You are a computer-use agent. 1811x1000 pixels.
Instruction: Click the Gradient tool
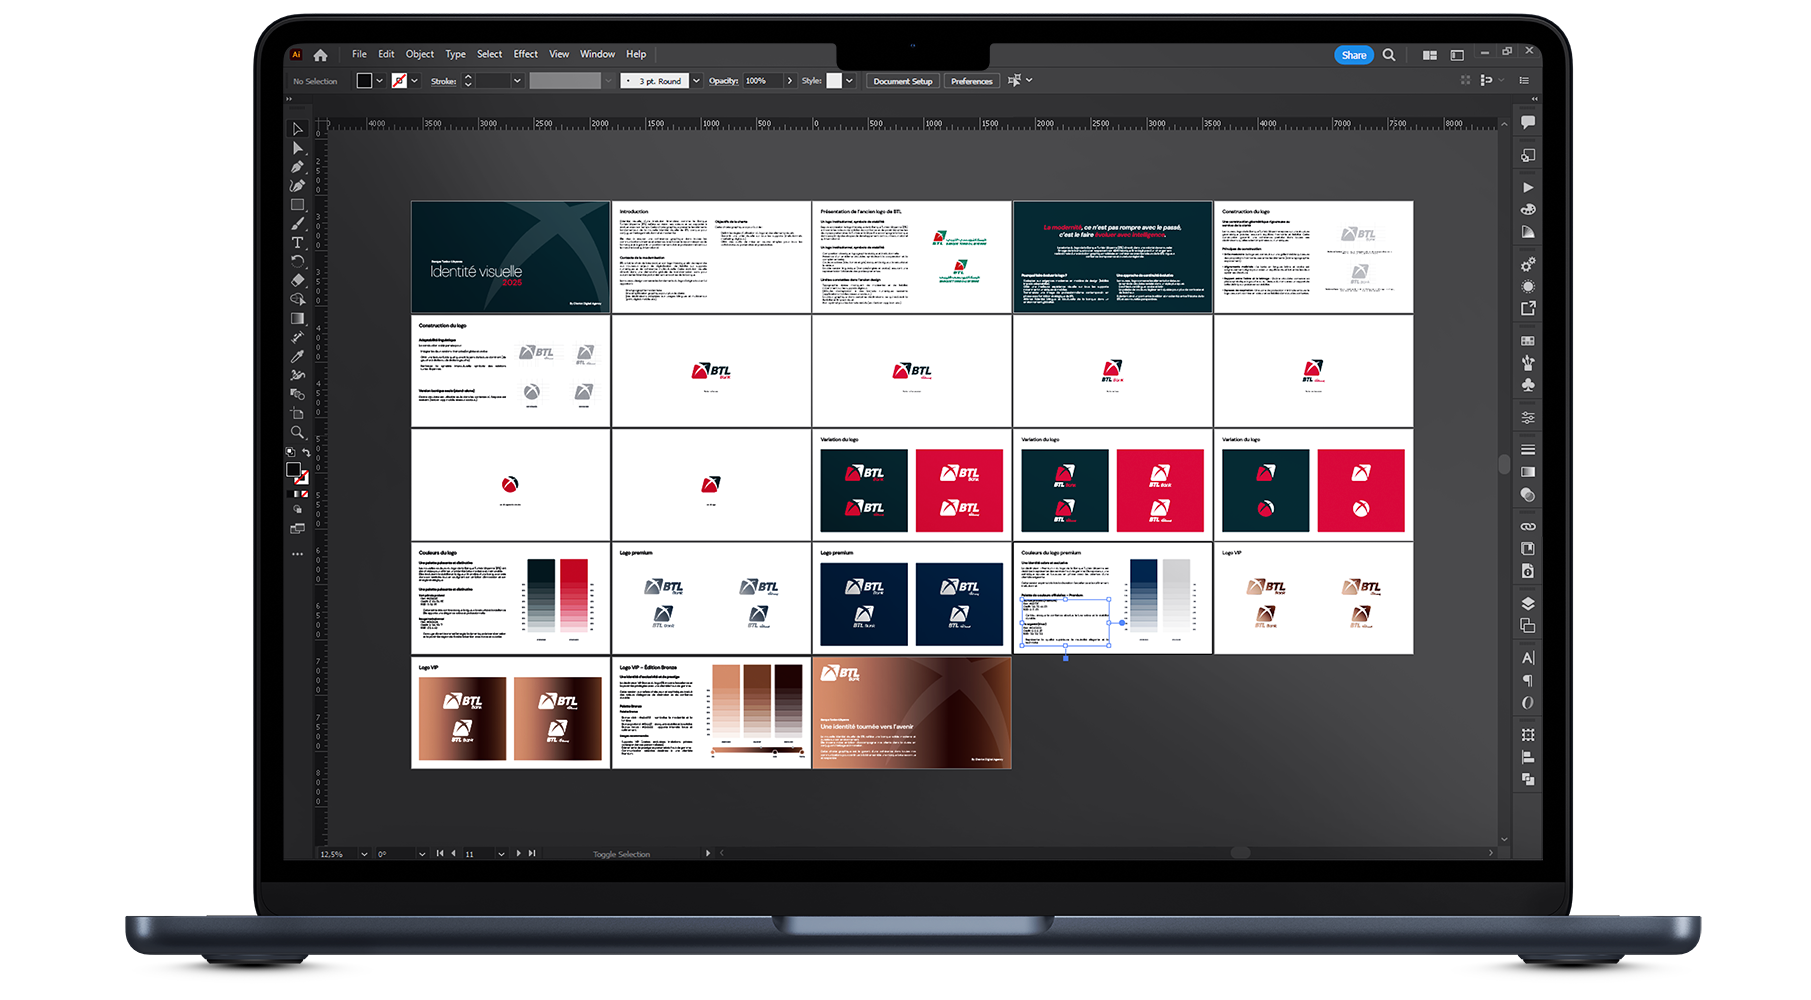[x=297, y=319]
